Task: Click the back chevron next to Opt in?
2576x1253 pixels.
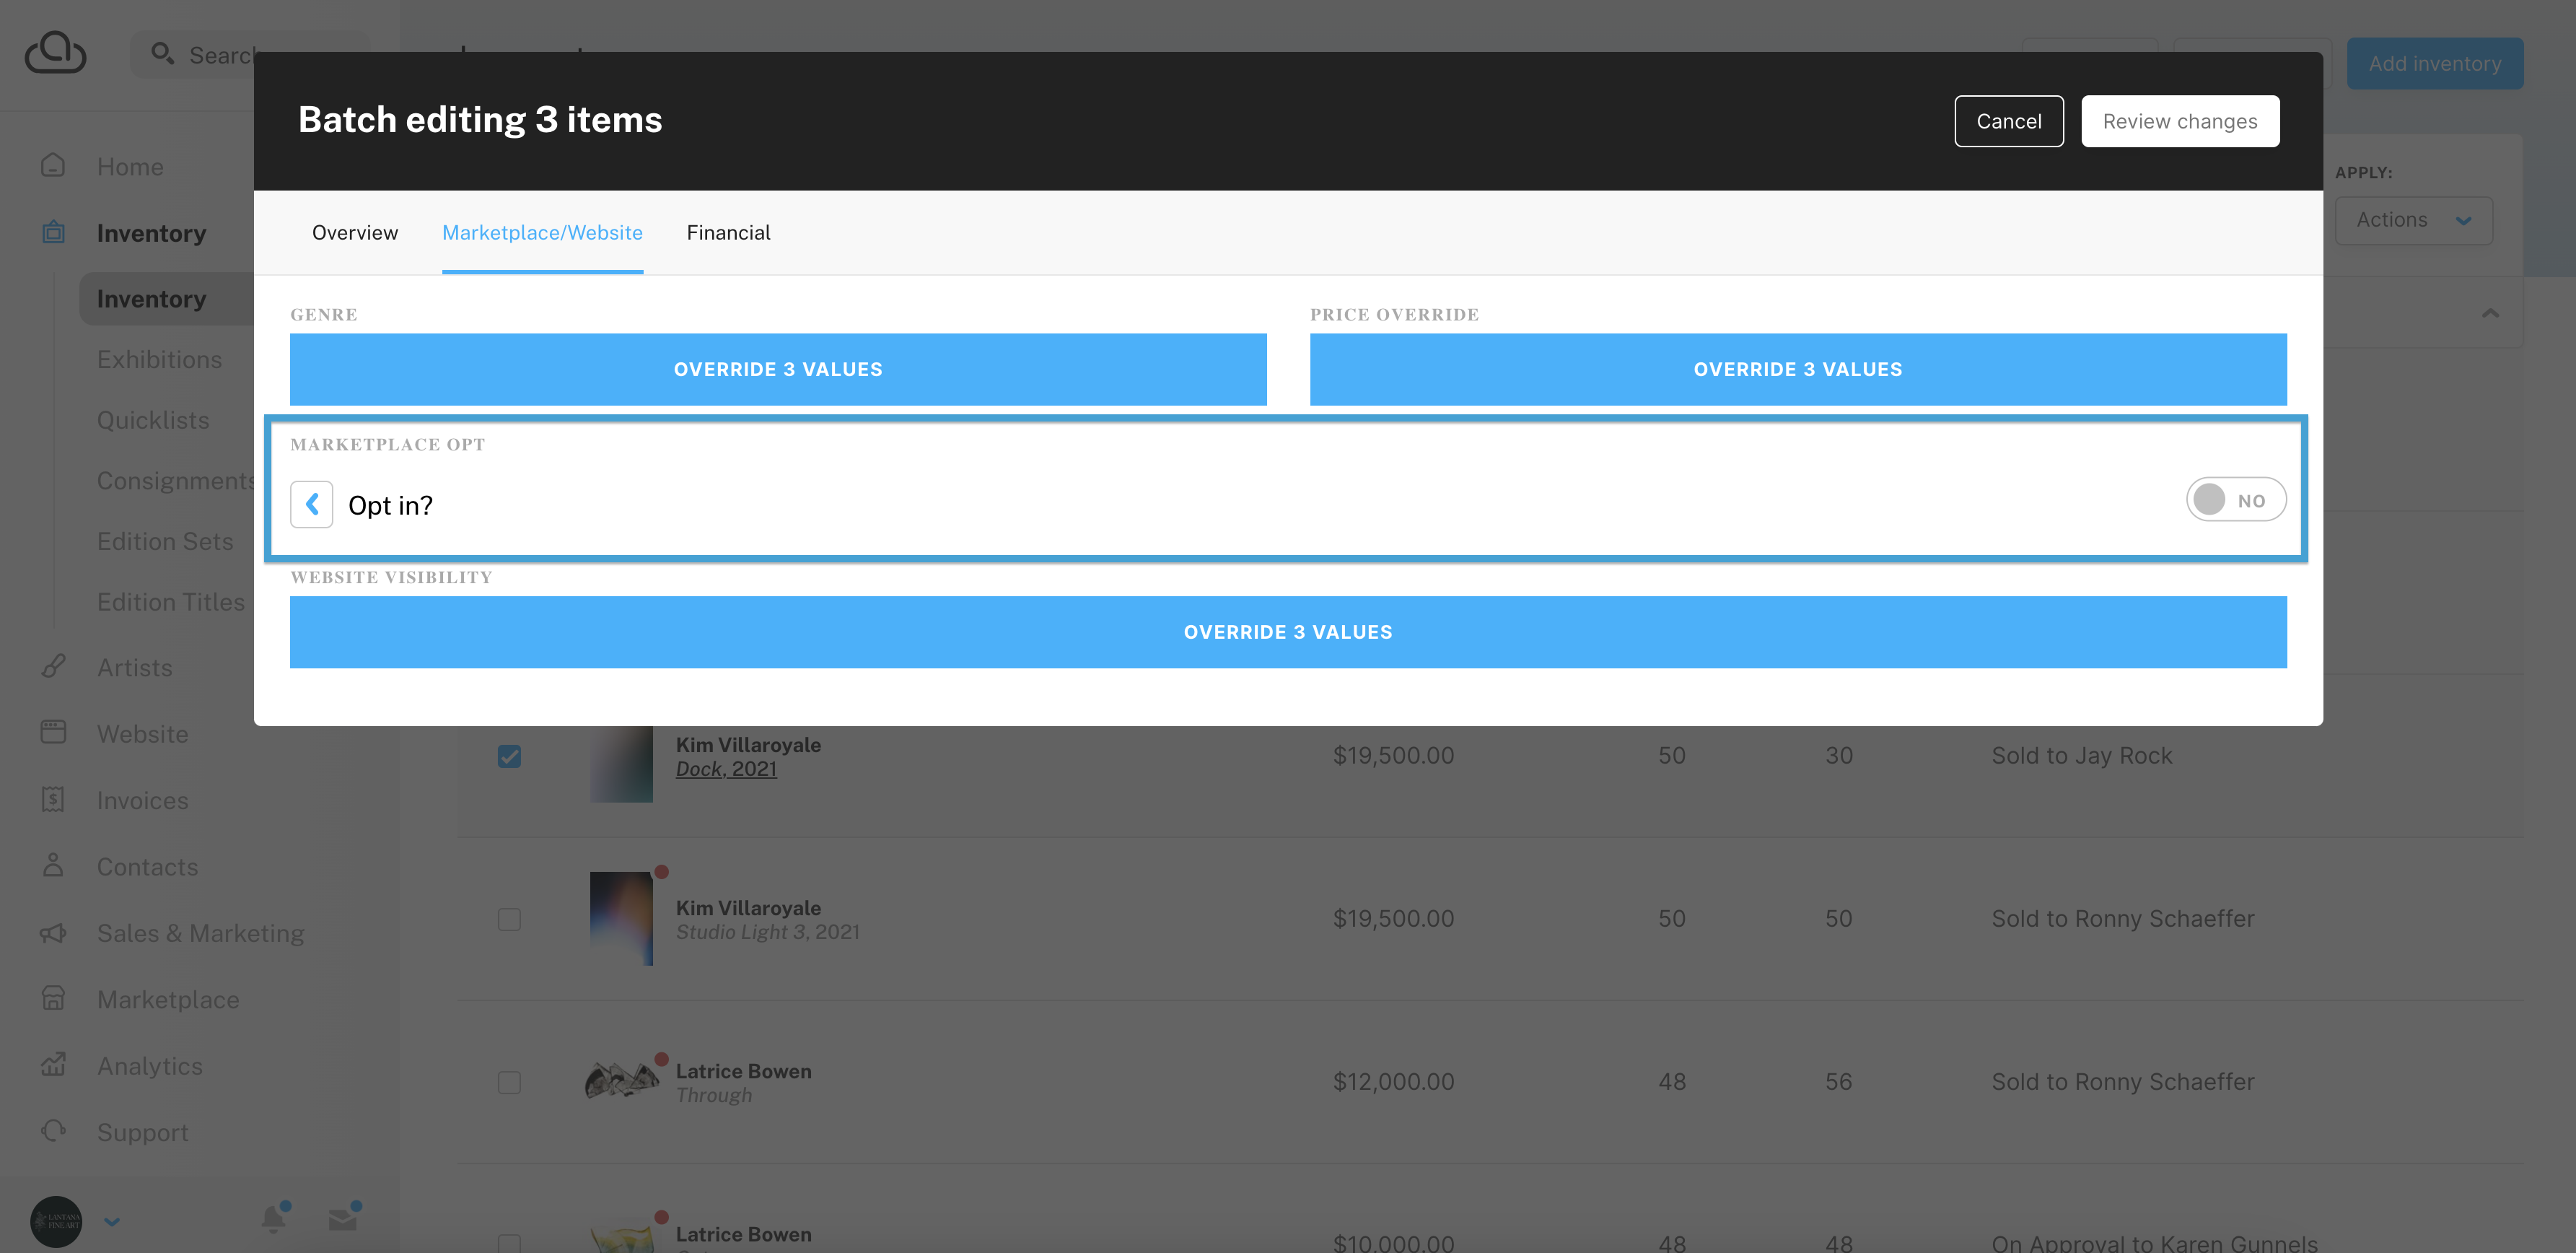Action: (x=311, y=505)
